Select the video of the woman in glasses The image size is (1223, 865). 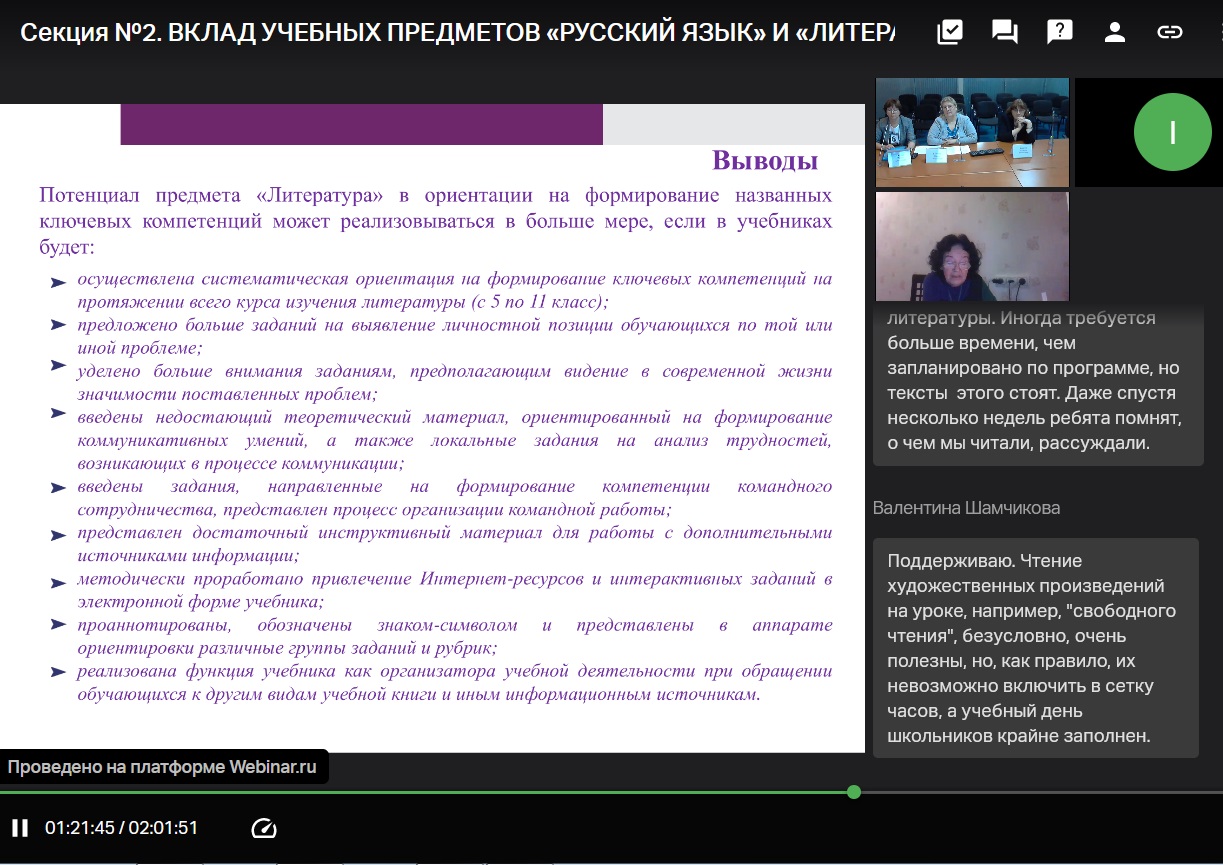pyautogui.click(x=971, y=247)
